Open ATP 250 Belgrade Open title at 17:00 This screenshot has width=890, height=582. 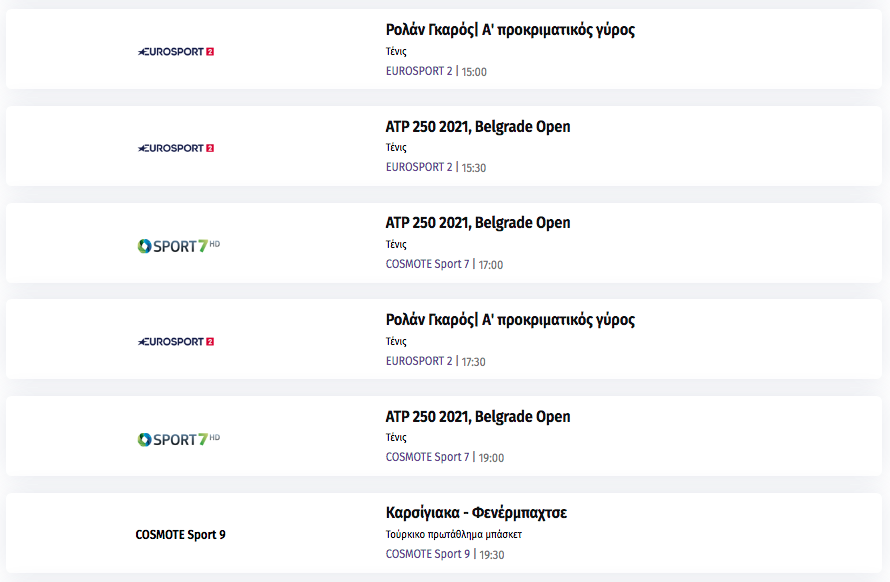tap(478, 223)
